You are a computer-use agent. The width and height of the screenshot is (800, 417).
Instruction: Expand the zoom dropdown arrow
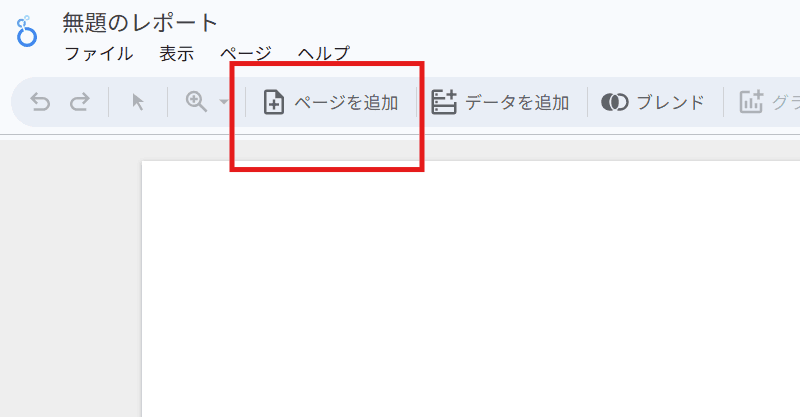[223, 102]
